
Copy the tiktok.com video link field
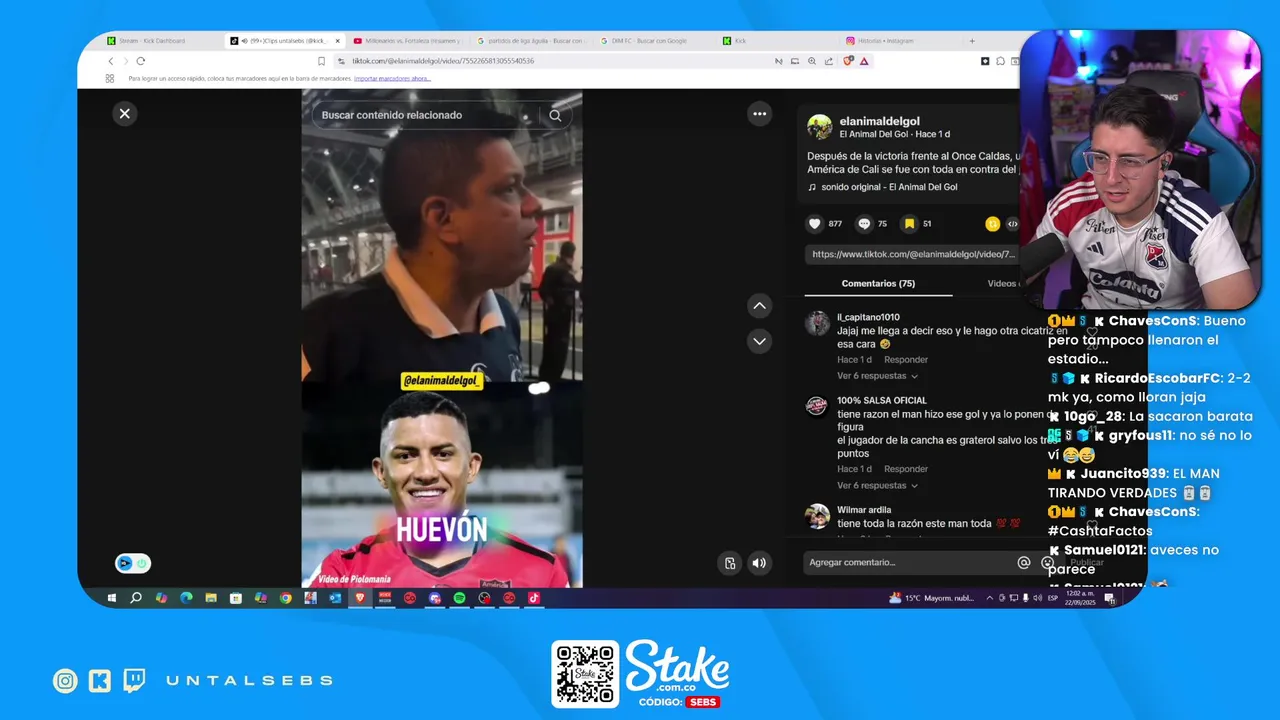(x=912, y=254)
